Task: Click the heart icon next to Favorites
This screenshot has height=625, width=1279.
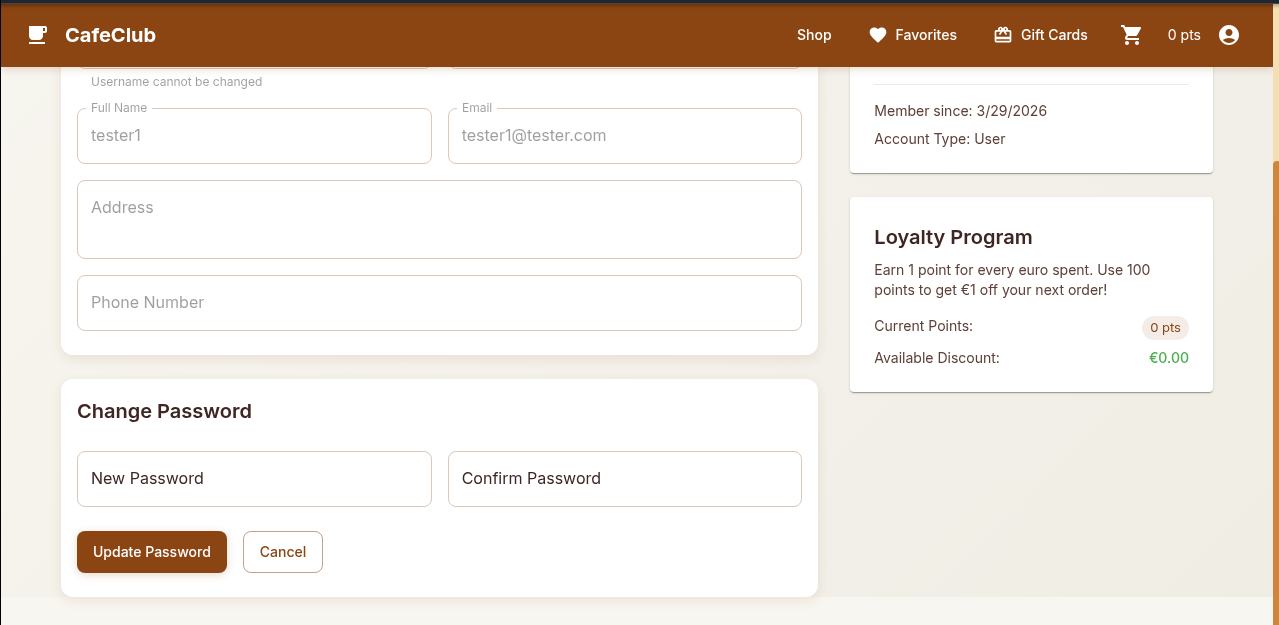Action: 878,35
